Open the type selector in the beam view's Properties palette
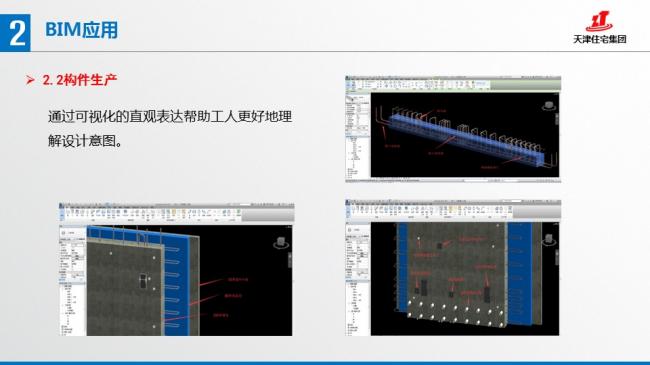This screenshot has height=365, width=650. click(x=357, y=99)
